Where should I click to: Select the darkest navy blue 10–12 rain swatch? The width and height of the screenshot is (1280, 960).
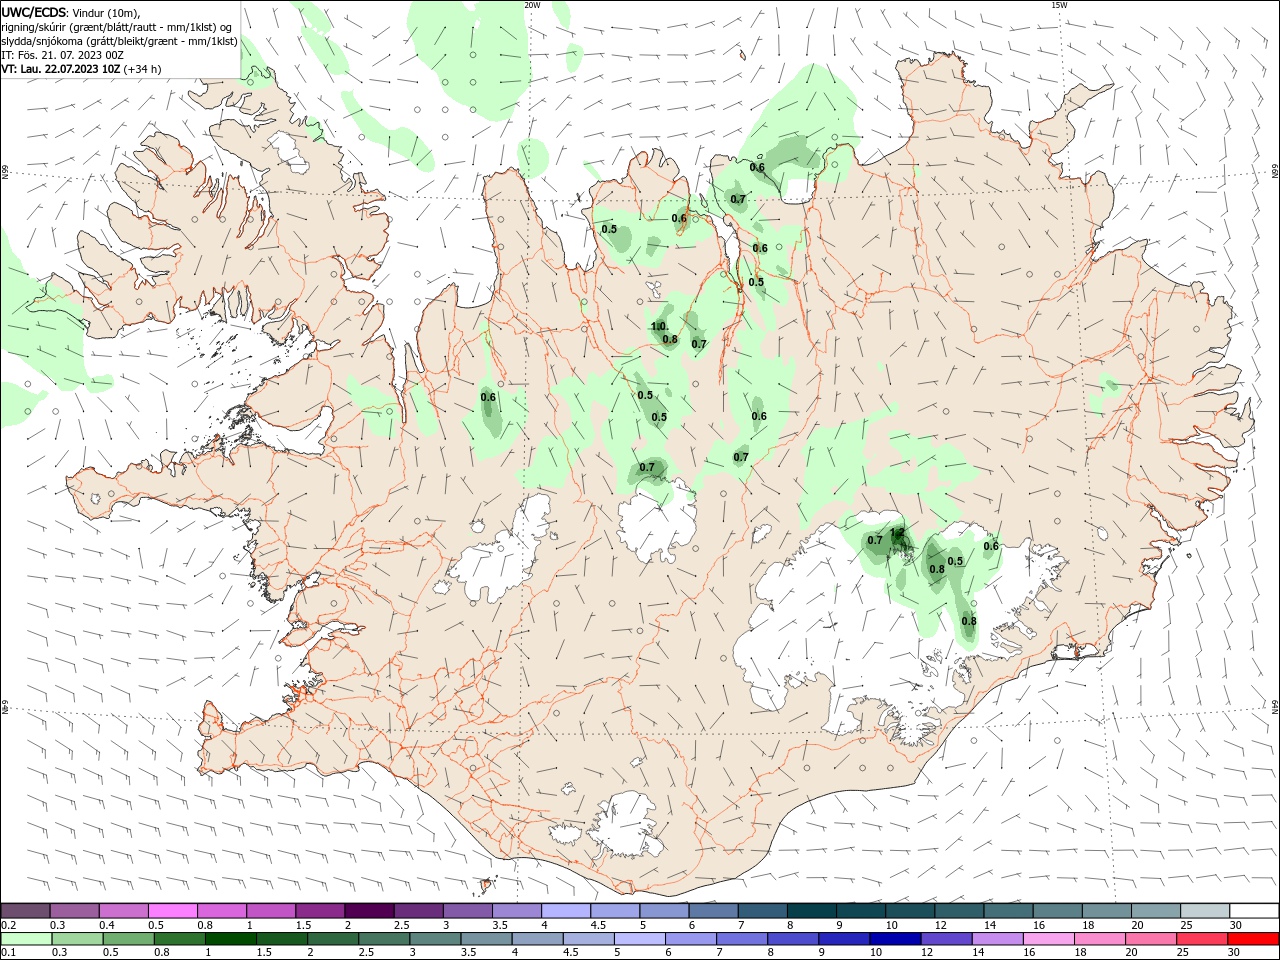pos(895,939)
